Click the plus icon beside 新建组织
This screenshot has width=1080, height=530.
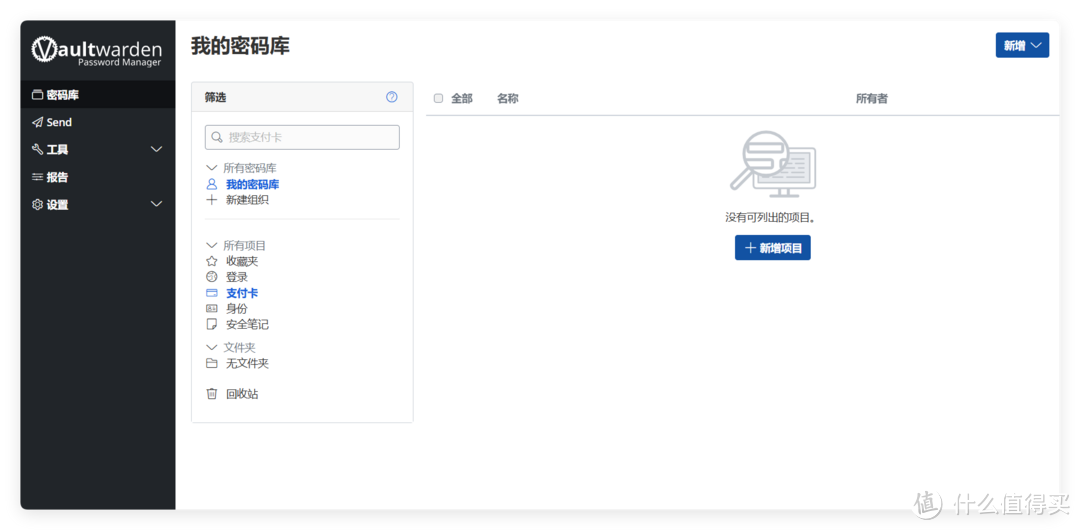[211, 200]
